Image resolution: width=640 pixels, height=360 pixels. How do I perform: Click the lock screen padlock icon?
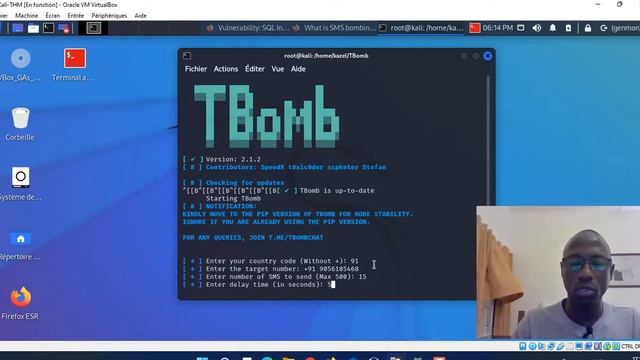coord(588,28)
